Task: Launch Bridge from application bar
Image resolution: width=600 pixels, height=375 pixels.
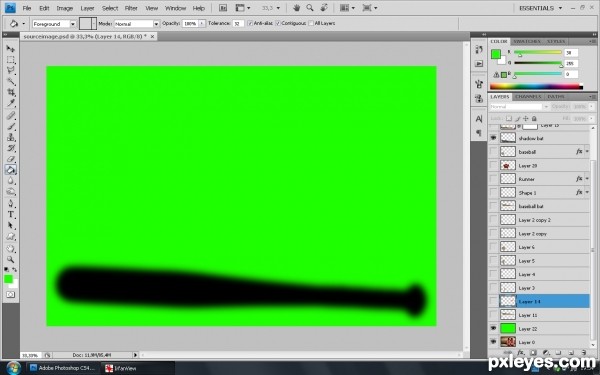Action: pos(223,8)
